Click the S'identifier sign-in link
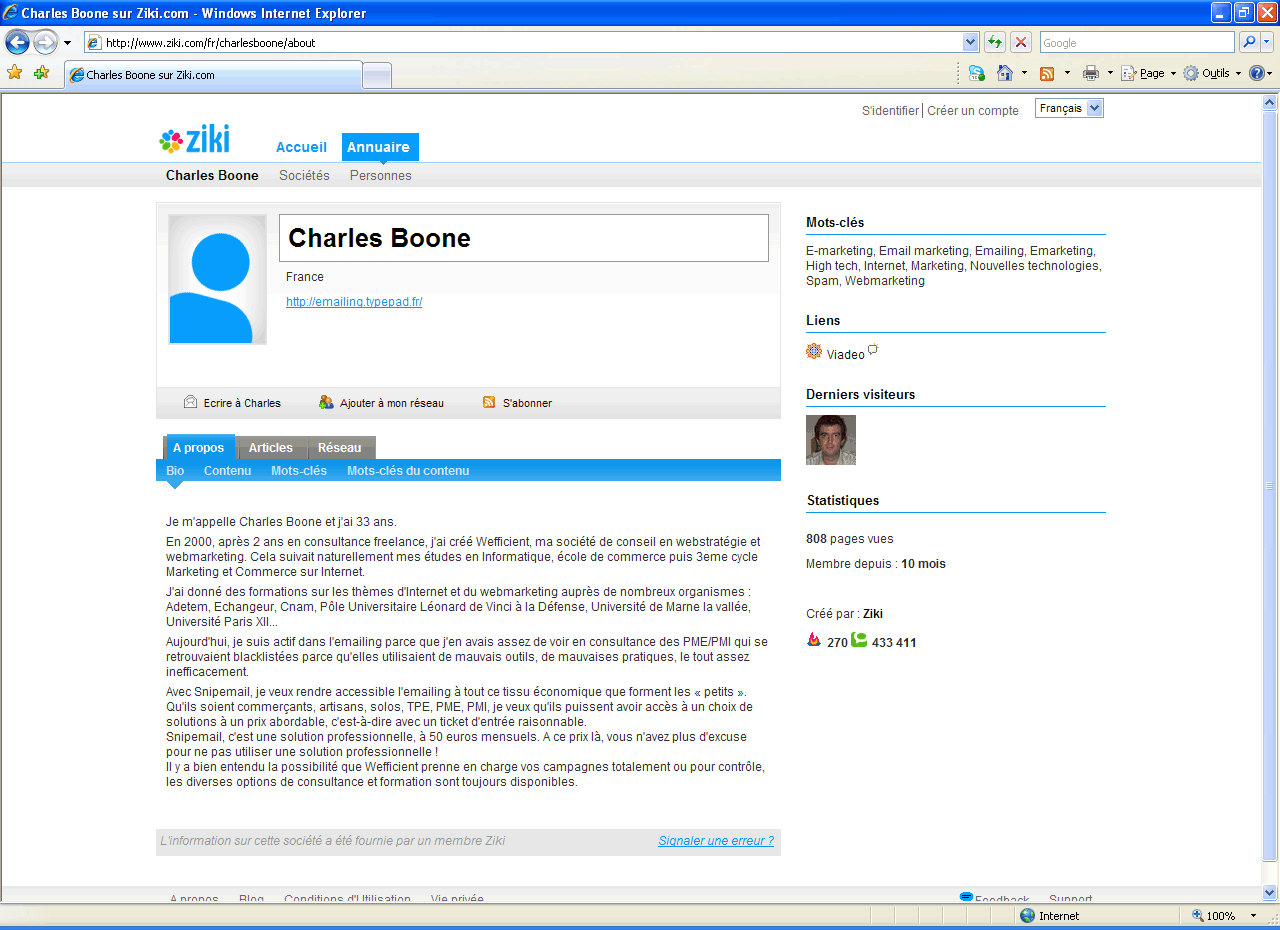 (x=890, y=111)
